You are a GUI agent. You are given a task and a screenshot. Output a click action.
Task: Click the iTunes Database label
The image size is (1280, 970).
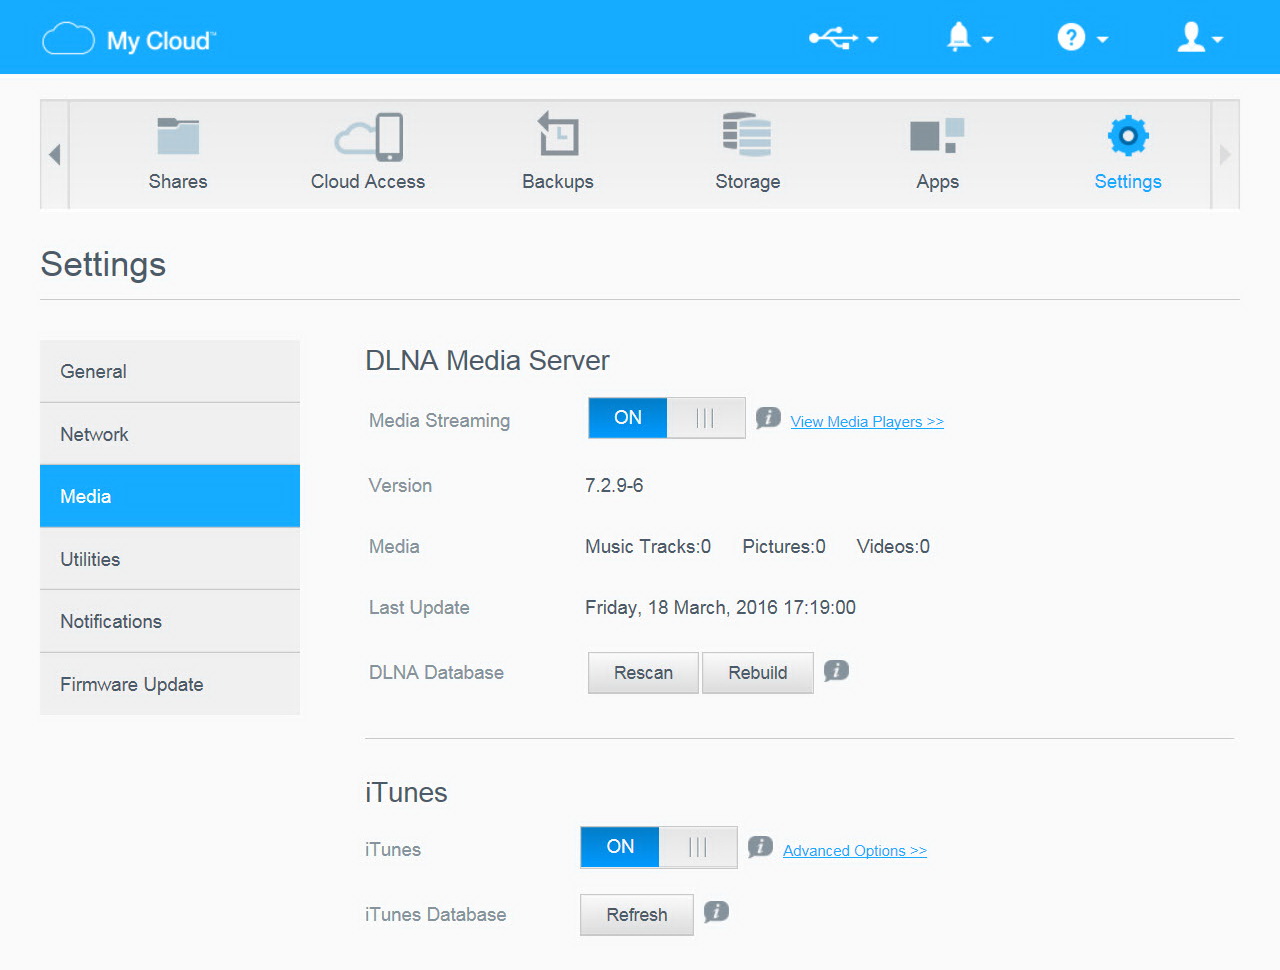point(435,915)
